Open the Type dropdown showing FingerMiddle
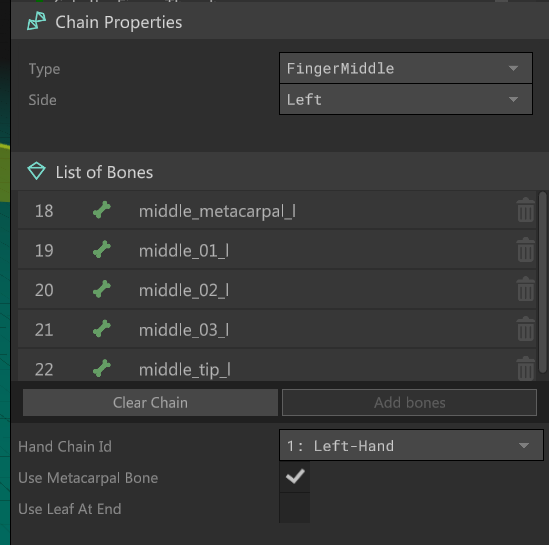The height and width of the screenshot is (545, 549). [406, 68]
